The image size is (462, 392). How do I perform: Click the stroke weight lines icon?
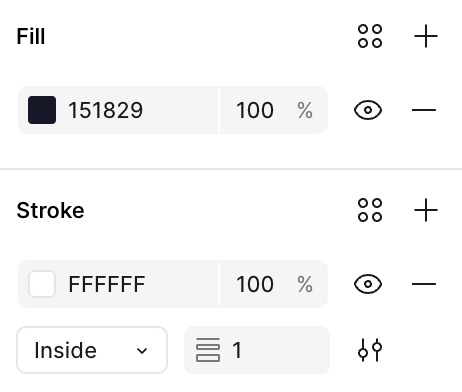coord(208,350)
